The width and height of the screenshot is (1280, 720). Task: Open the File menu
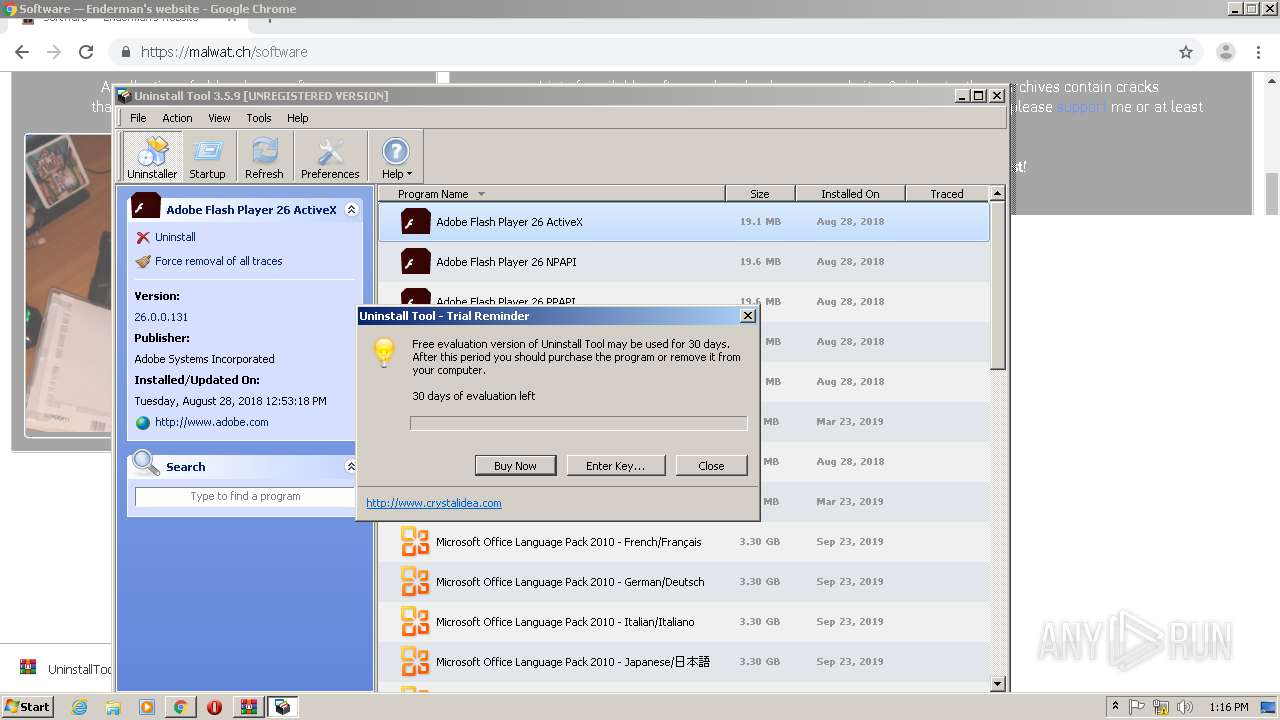[x=138, y=118]
